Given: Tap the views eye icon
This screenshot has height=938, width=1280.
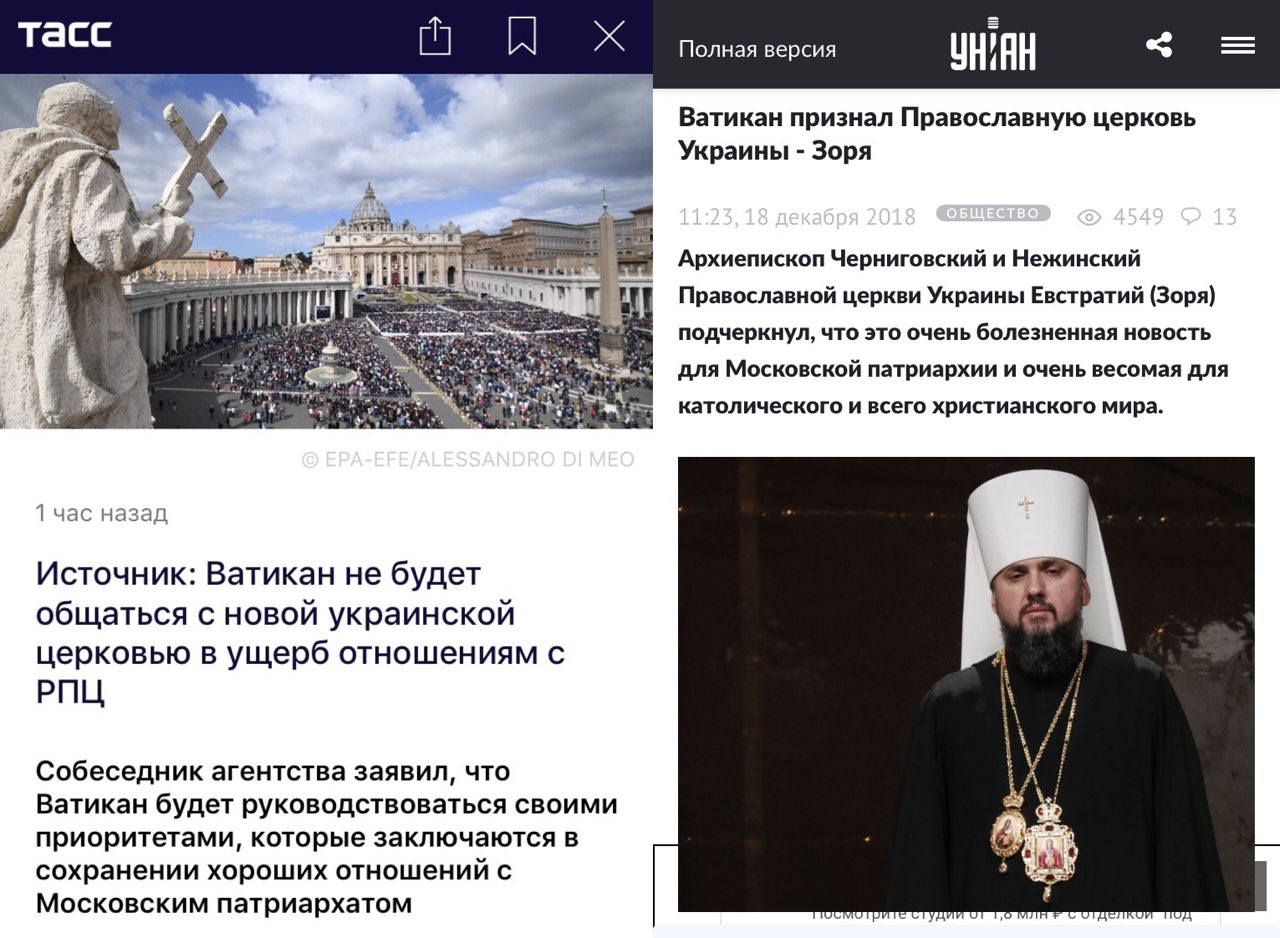Looking at the screenshot, I should (x=1089, y=217).
